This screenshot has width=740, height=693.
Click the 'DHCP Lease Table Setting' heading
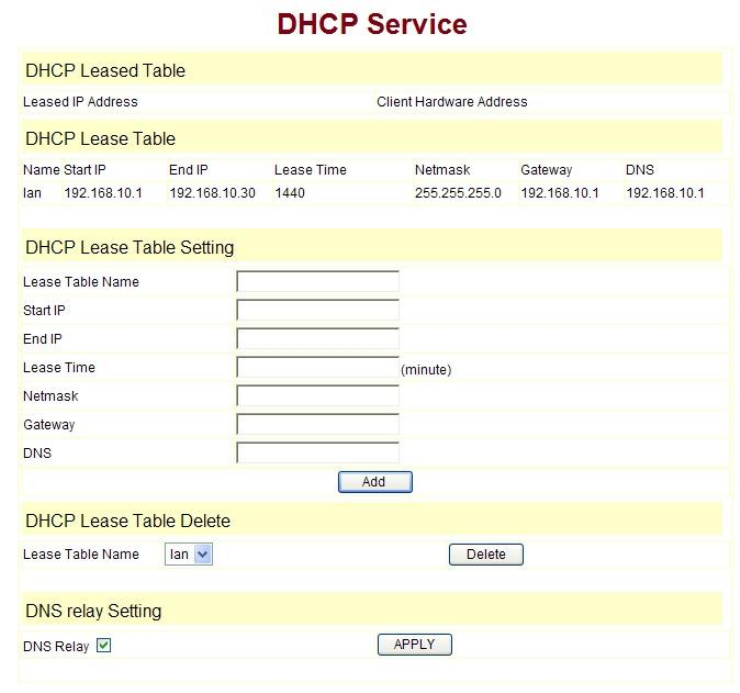pos(130,248)
